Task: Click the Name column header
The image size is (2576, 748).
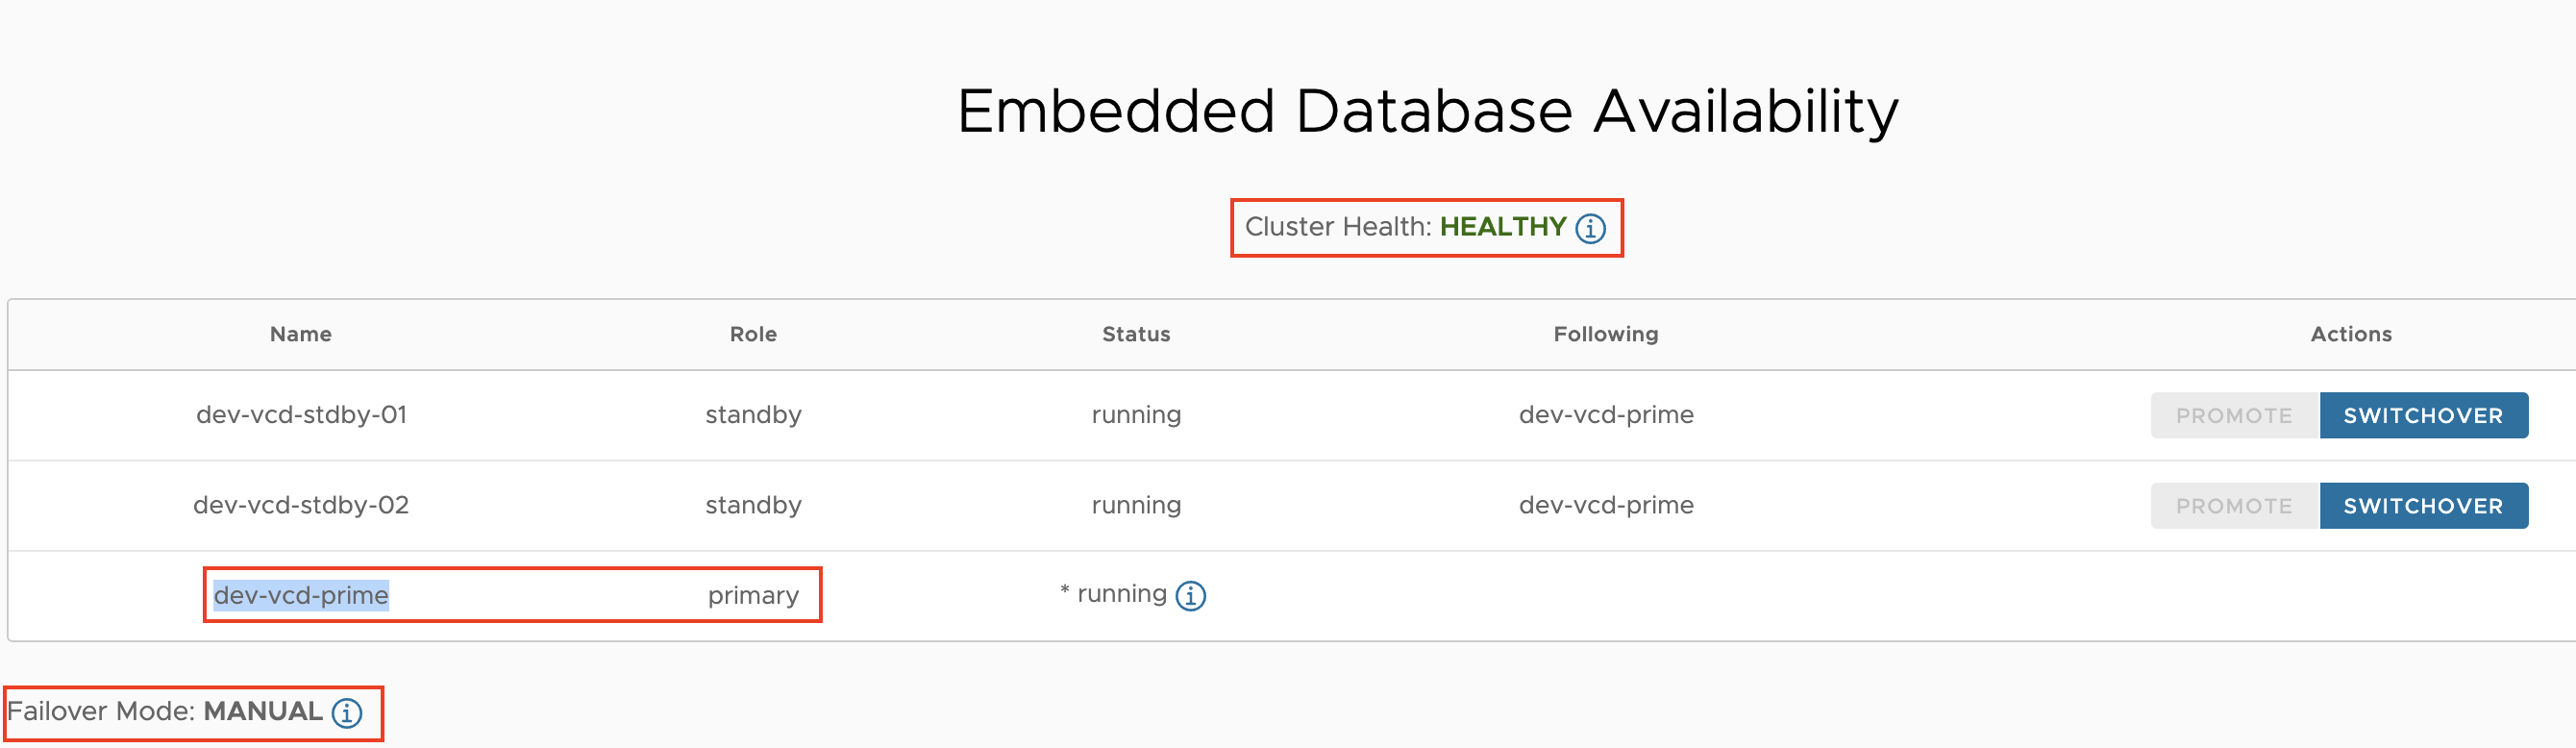Action: [x=301, y=334]
